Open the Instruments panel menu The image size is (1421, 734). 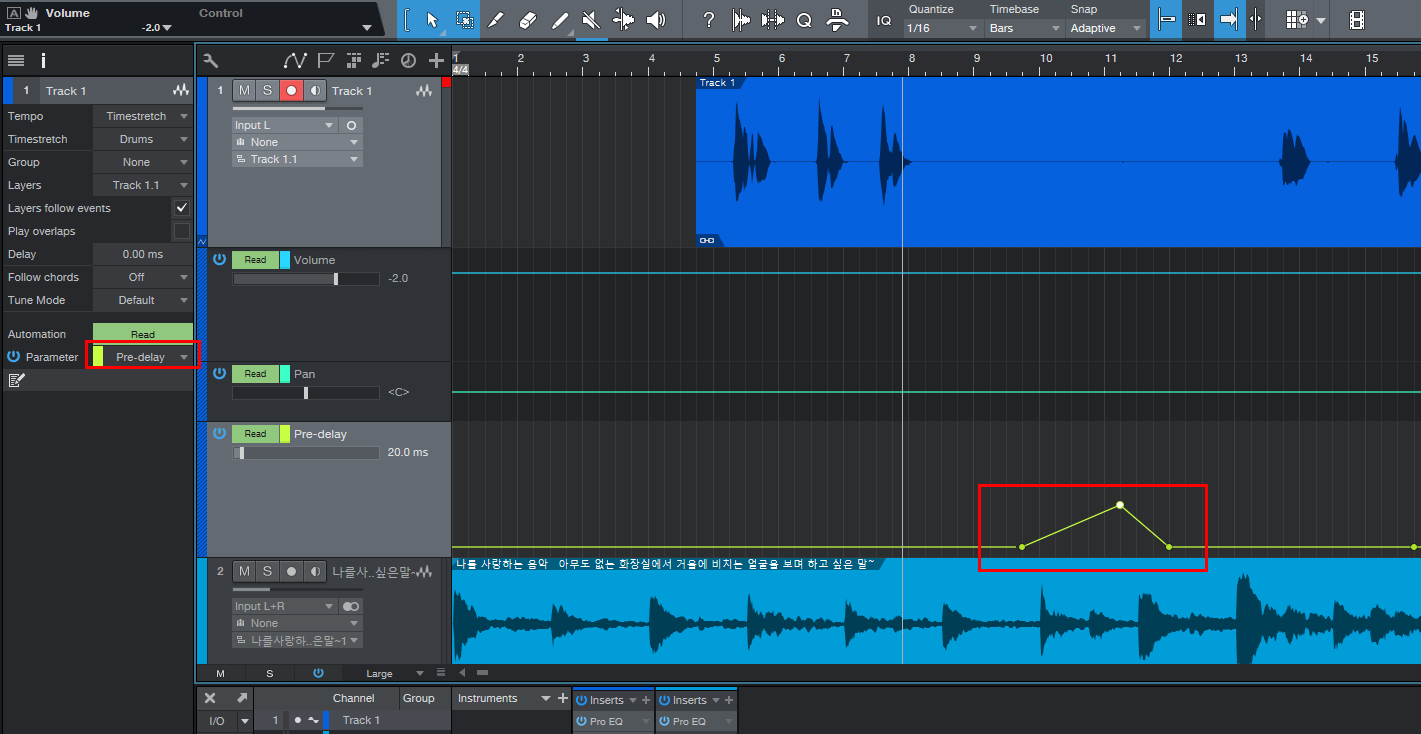(x=545, y=698)
